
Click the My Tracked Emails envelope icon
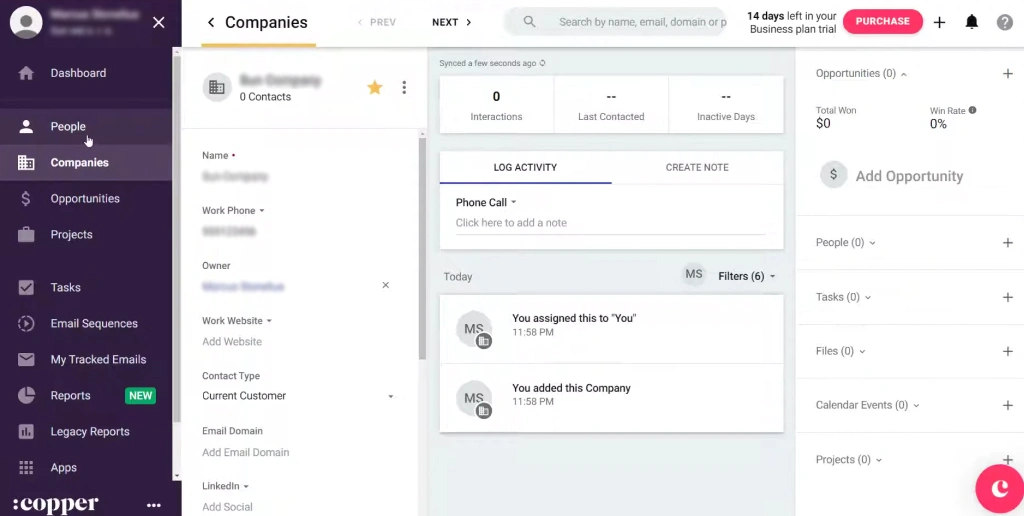pos(26,359)
